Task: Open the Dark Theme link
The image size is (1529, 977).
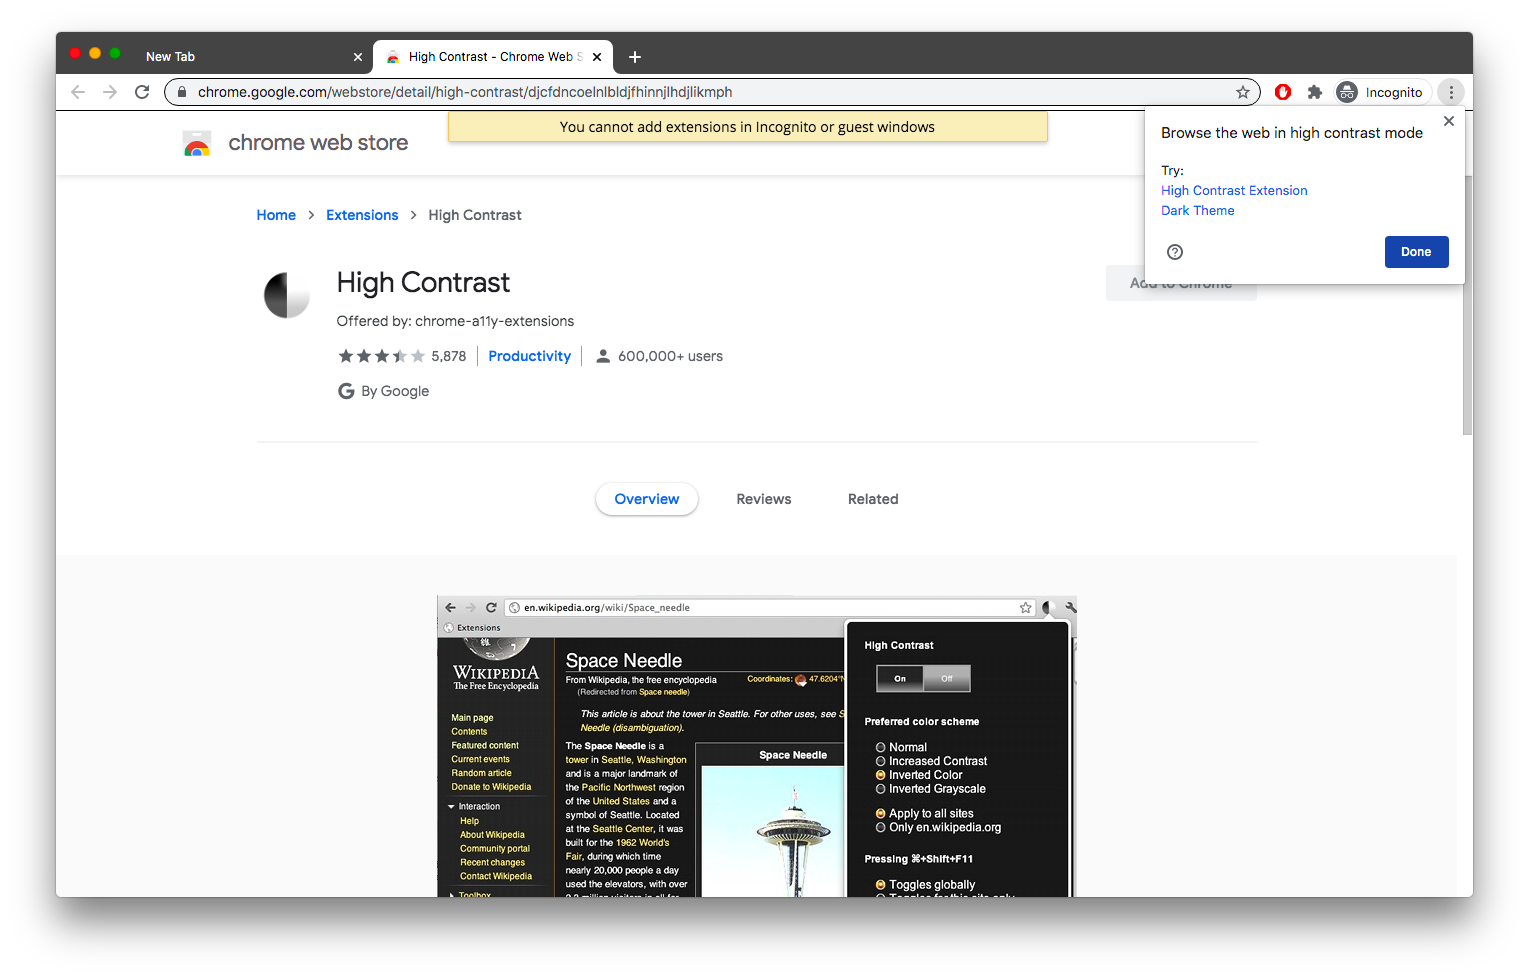Action: click(1198, 210)
